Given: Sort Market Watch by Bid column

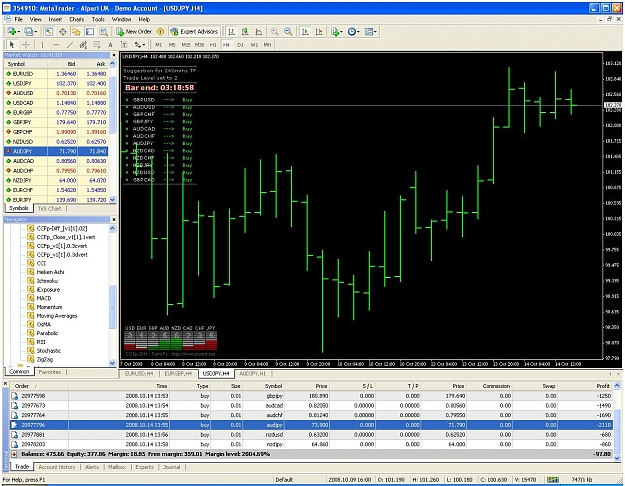Looking at the screenshot, I should (63, 64).
